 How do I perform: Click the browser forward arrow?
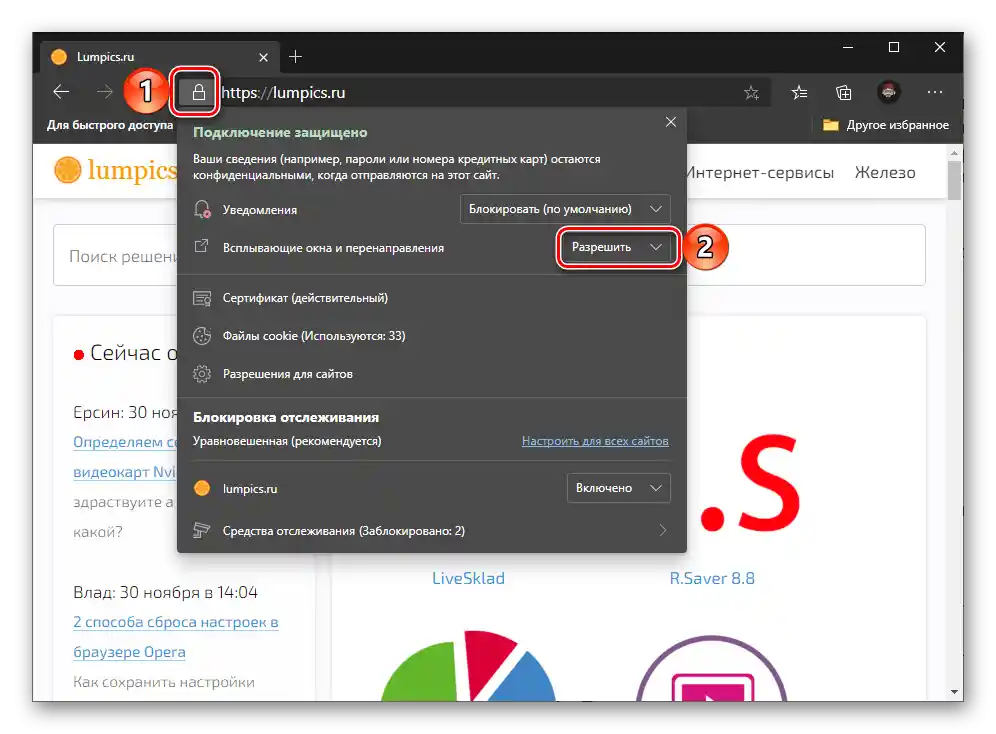coord(104,92)
